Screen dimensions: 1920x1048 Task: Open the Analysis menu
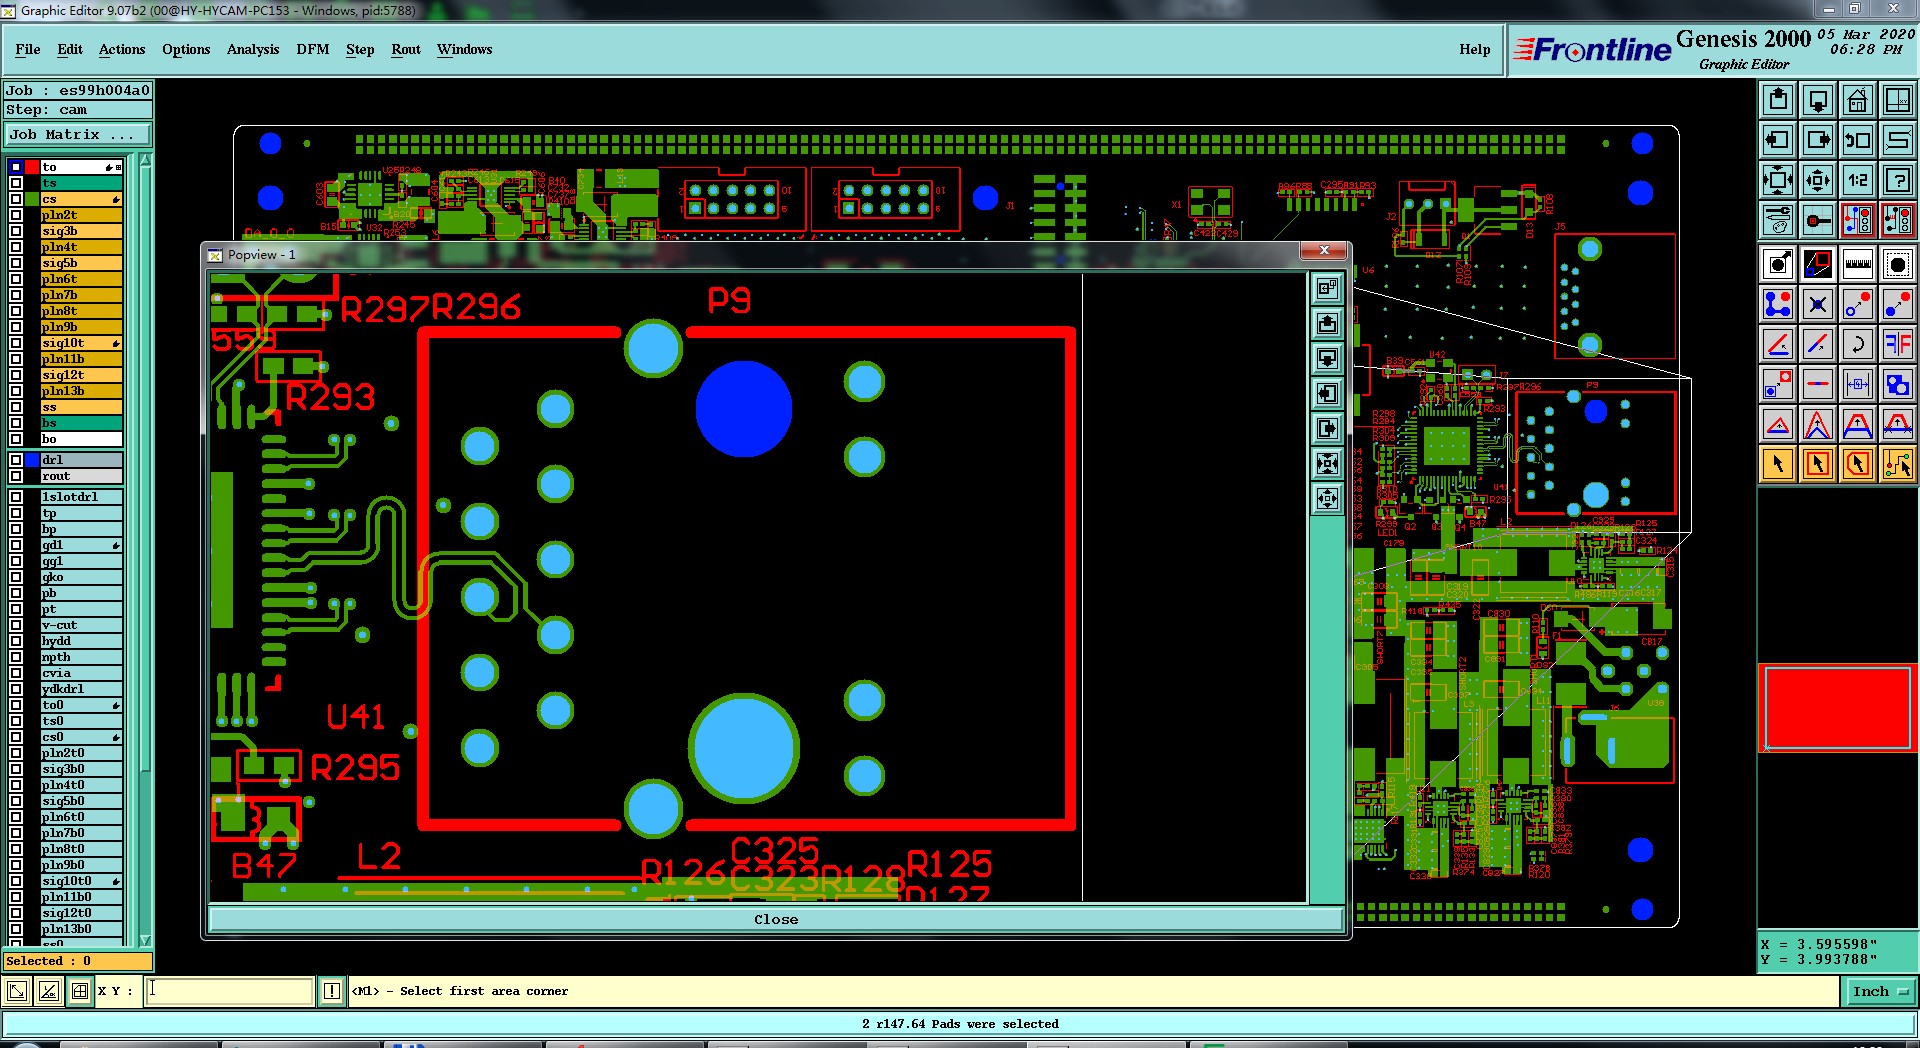[253, 49]
